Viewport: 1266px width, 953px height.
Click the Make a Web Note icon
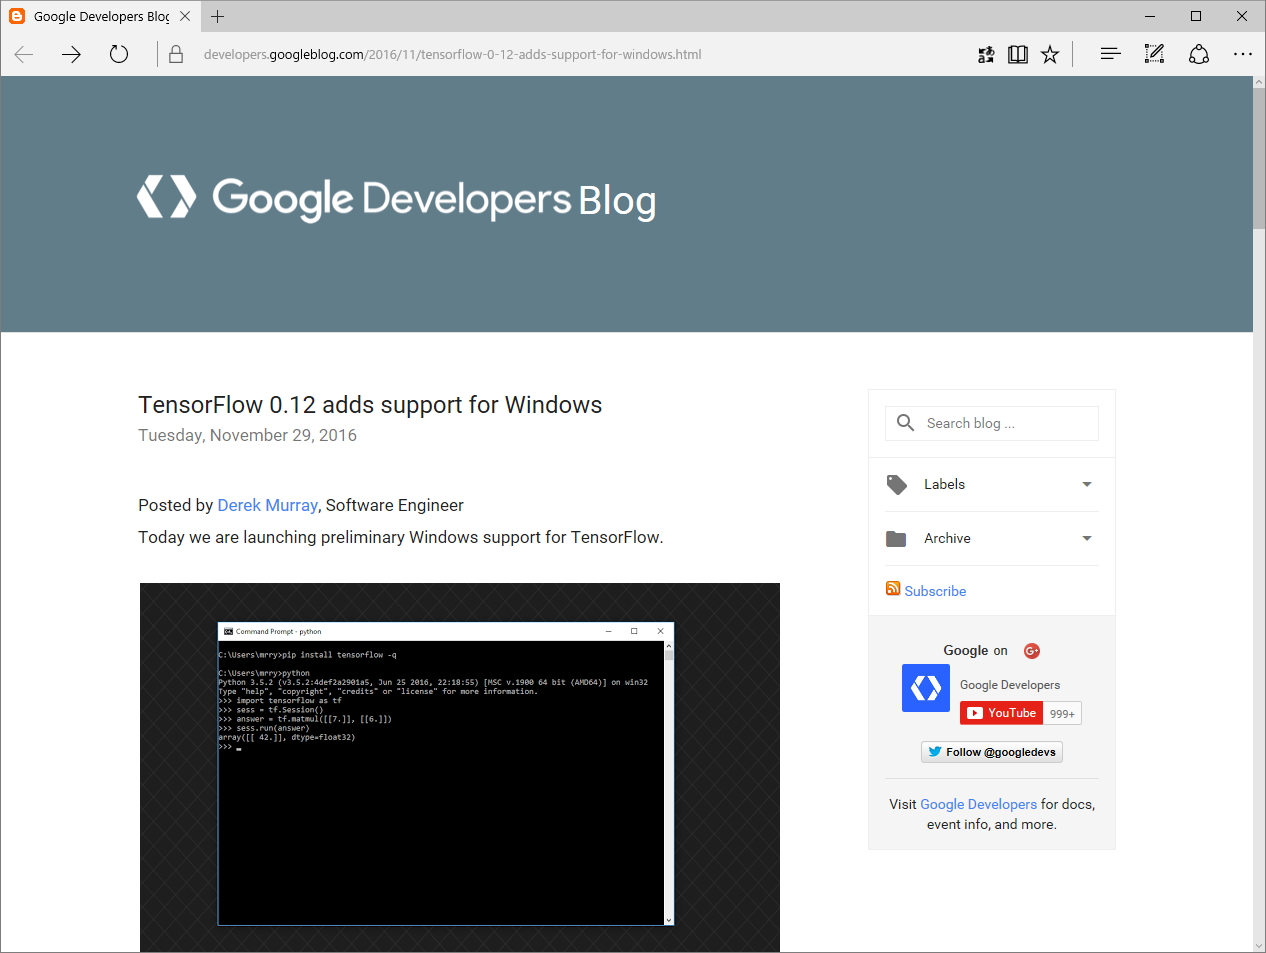[1154, 54]
